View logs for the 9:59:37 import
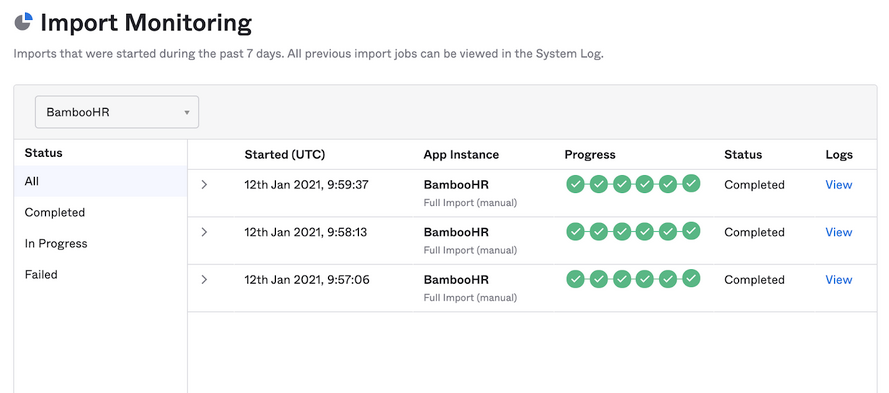889x393 pixels. 839,185
